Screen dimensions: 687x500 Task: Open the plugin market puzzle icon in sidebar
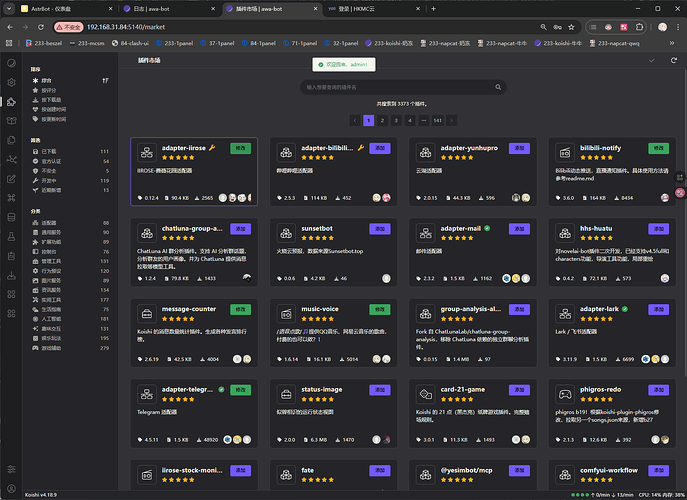(x=11, y=101)
